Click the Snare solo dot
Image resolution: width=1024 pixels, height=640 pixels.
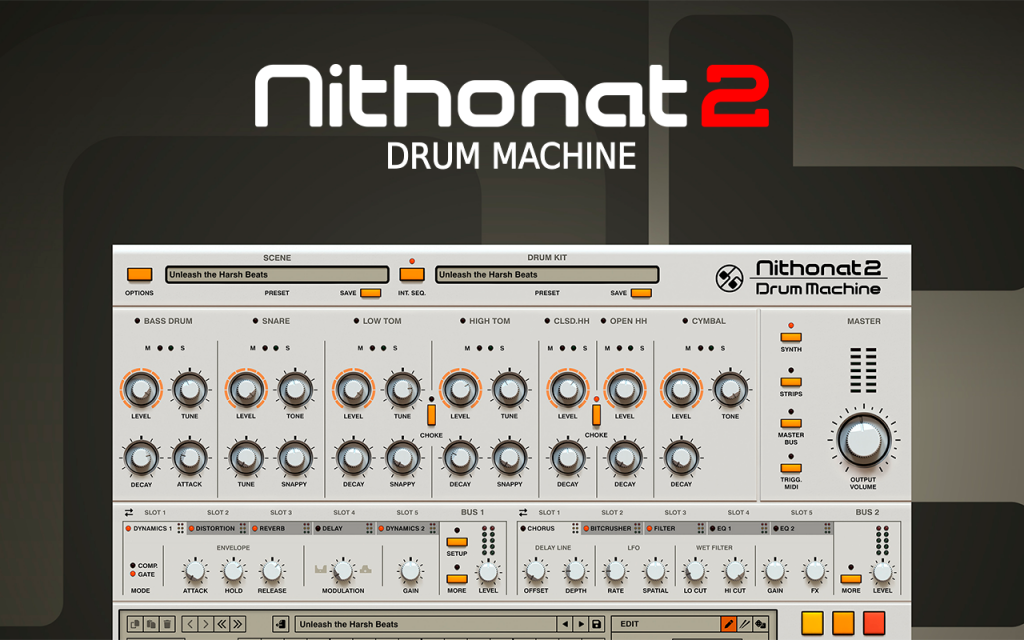[x=276, y=348]
